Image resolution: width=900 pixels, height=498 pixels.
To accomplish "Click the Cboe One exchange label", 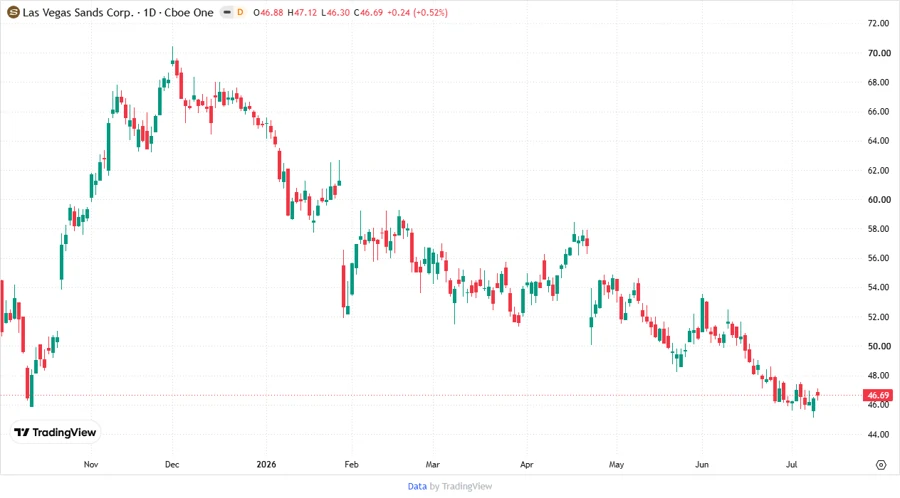I will 189,12.
